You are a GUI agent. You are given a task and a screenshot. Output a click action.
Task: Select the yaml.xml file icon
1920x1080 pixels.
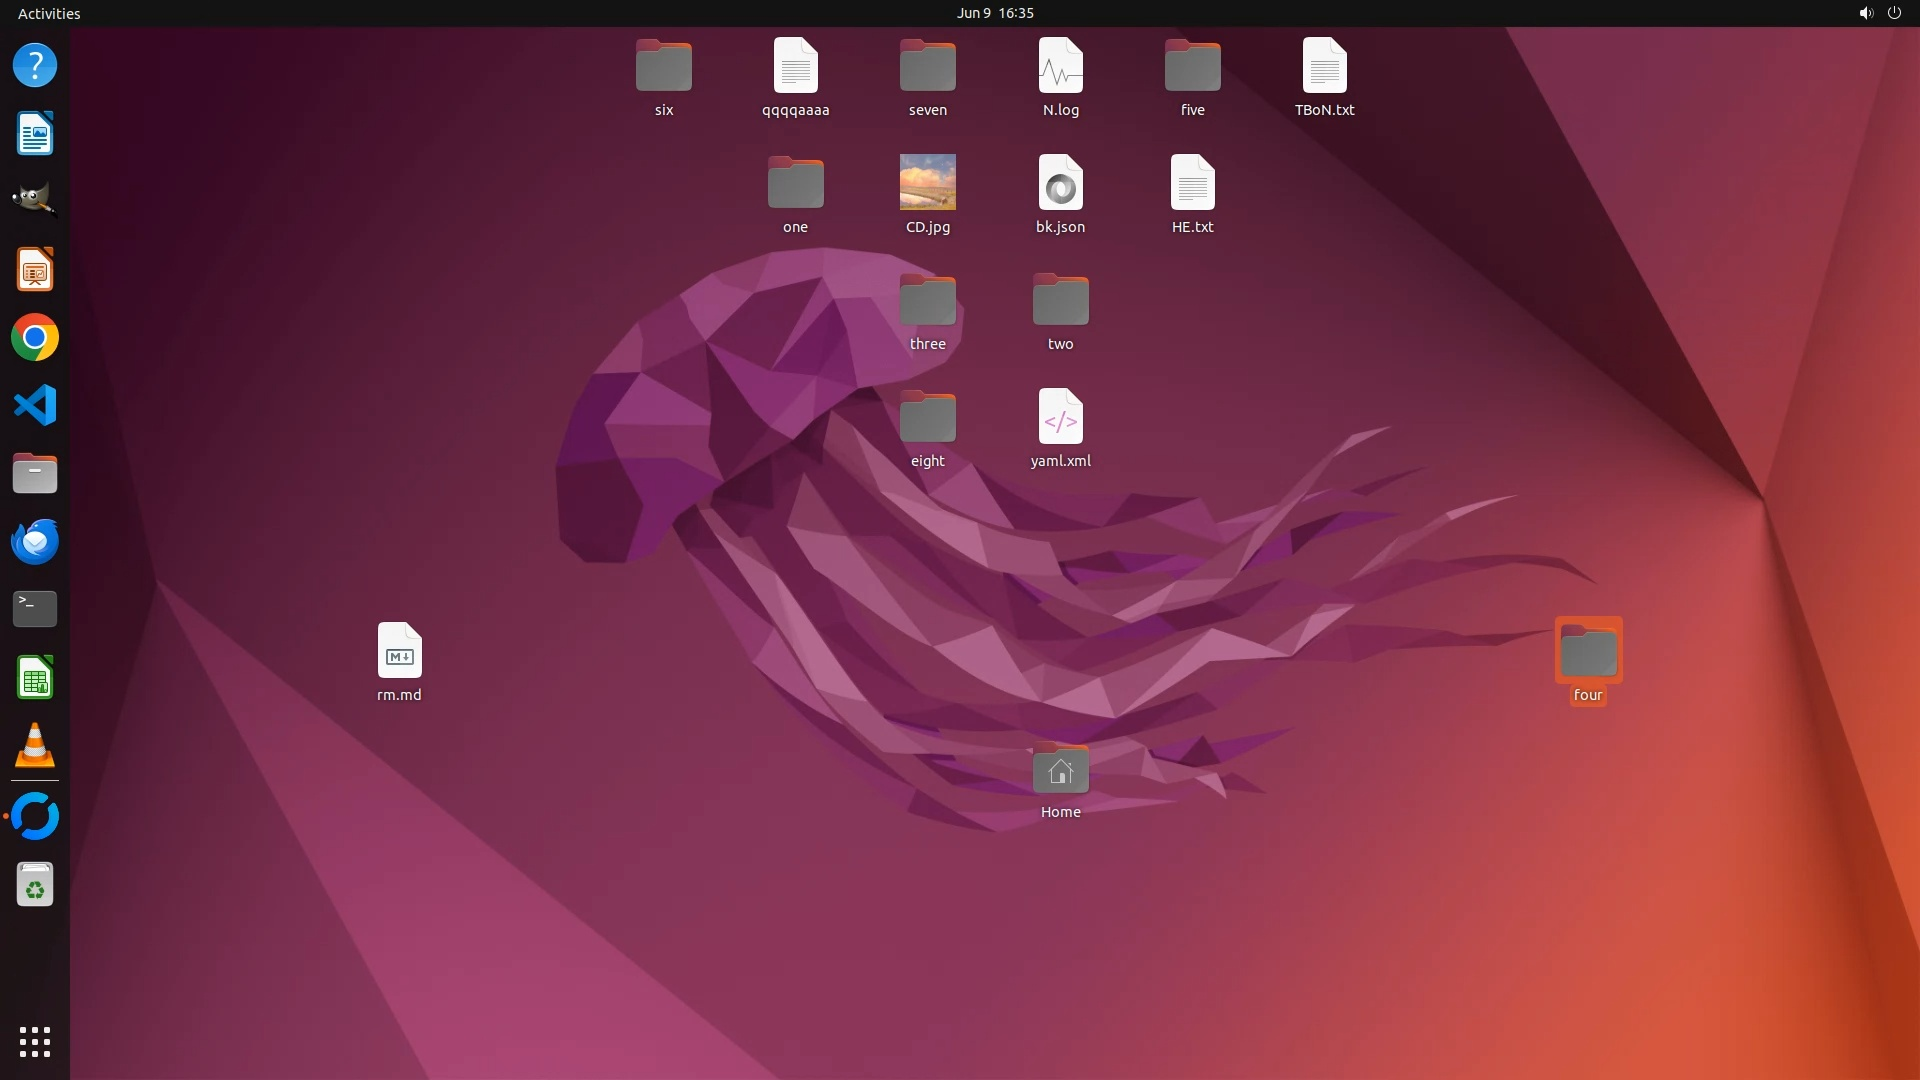[1060, 417]
